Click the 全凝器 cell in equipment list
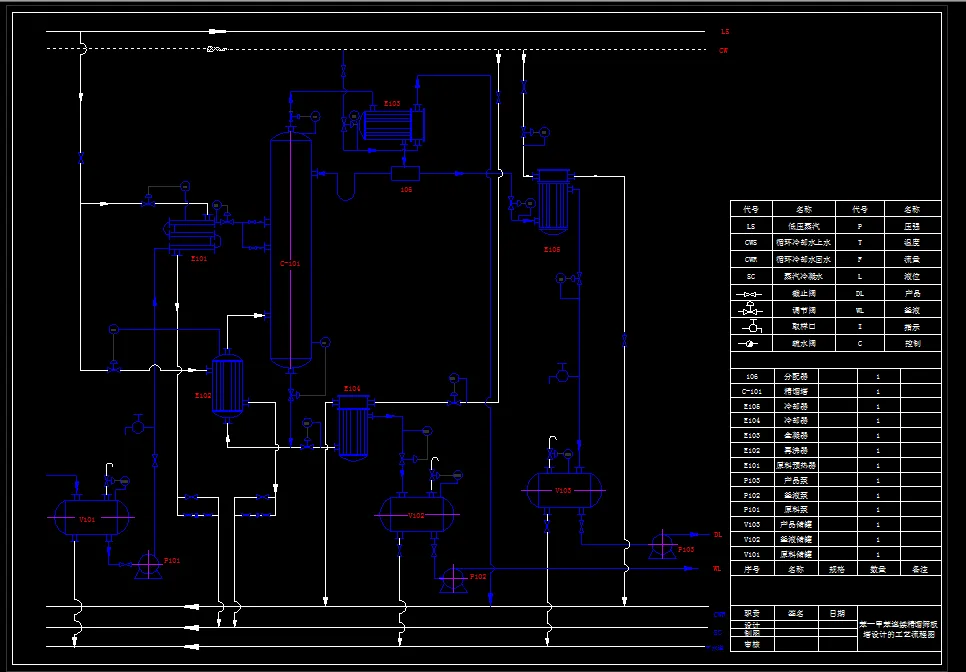 [795, 435]
